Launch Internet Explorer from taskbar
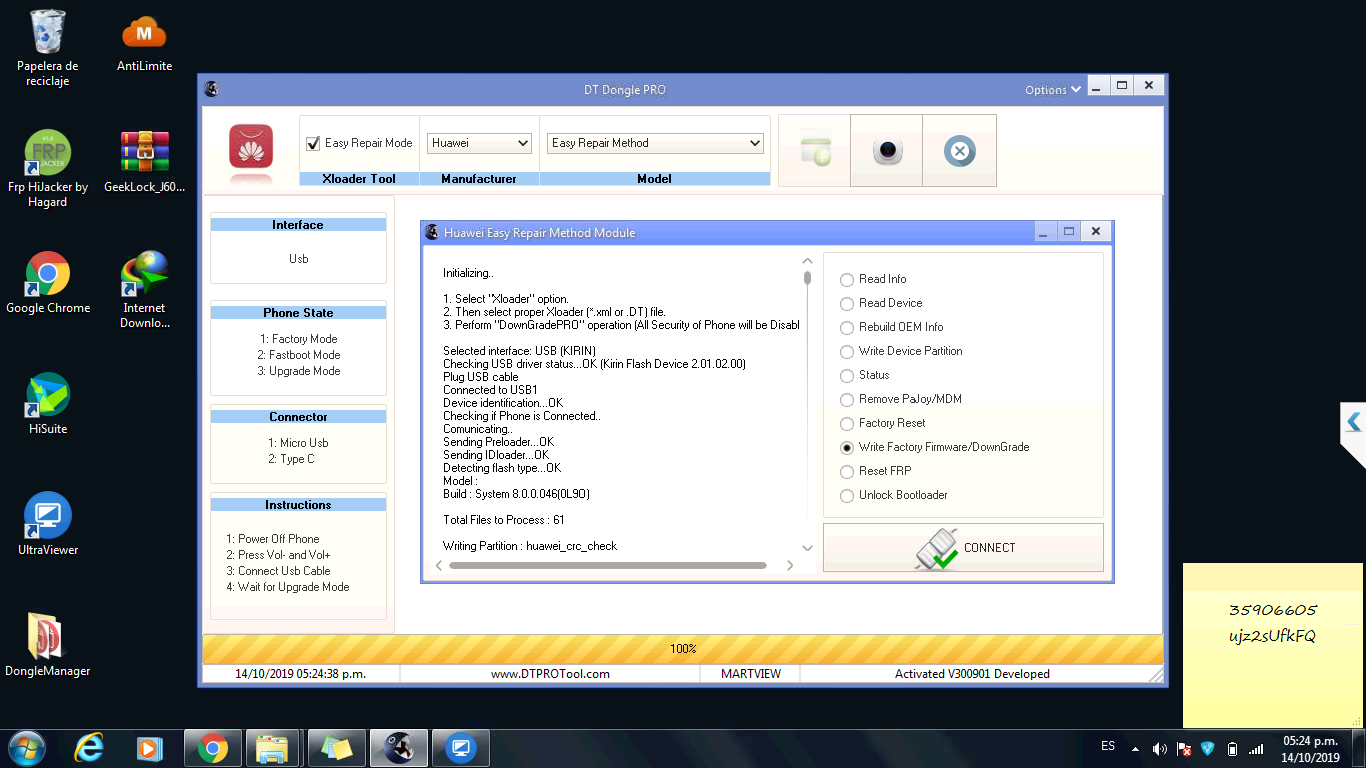 click(89, 747)
